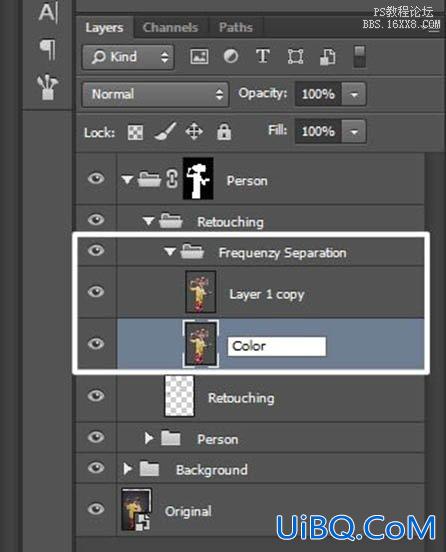Filter layers by pixel image icon

(199, 56)
